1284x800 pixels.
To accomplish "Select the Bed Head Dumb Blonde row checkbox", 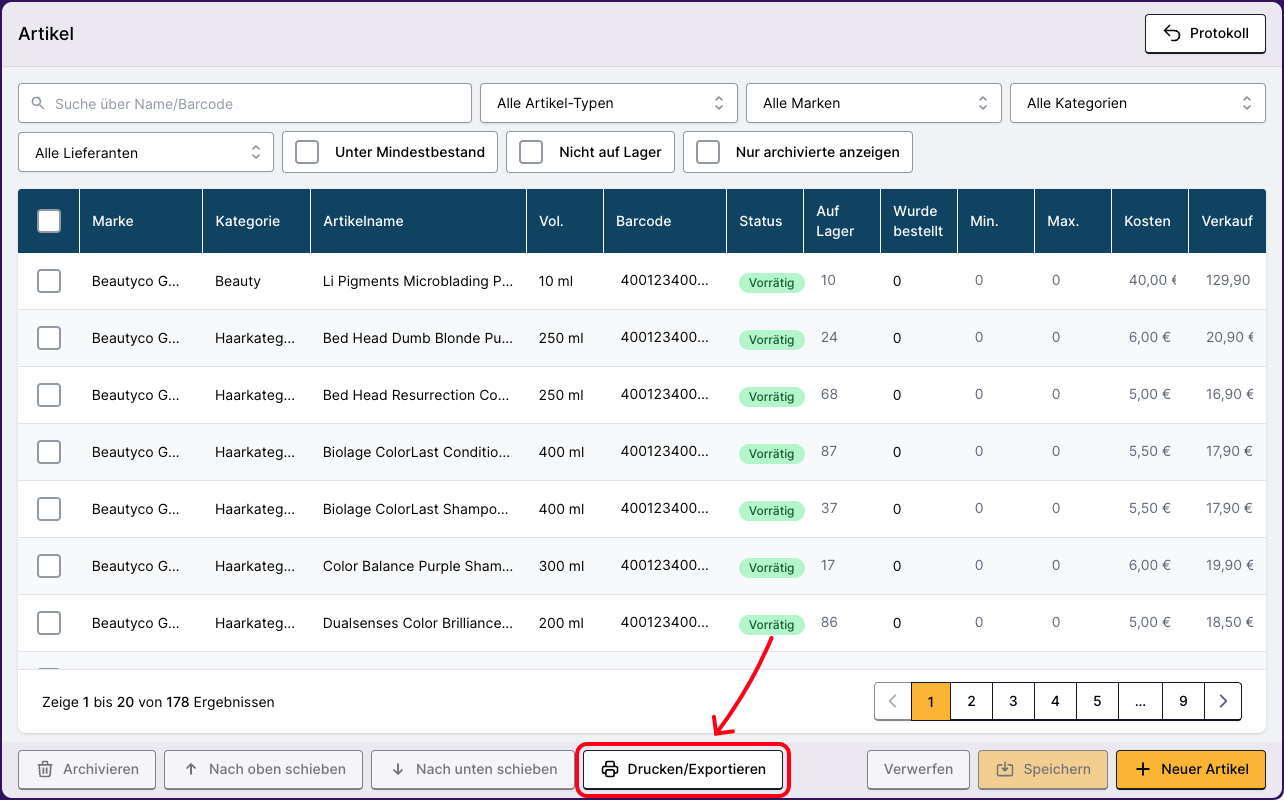I will click(49, 338).
